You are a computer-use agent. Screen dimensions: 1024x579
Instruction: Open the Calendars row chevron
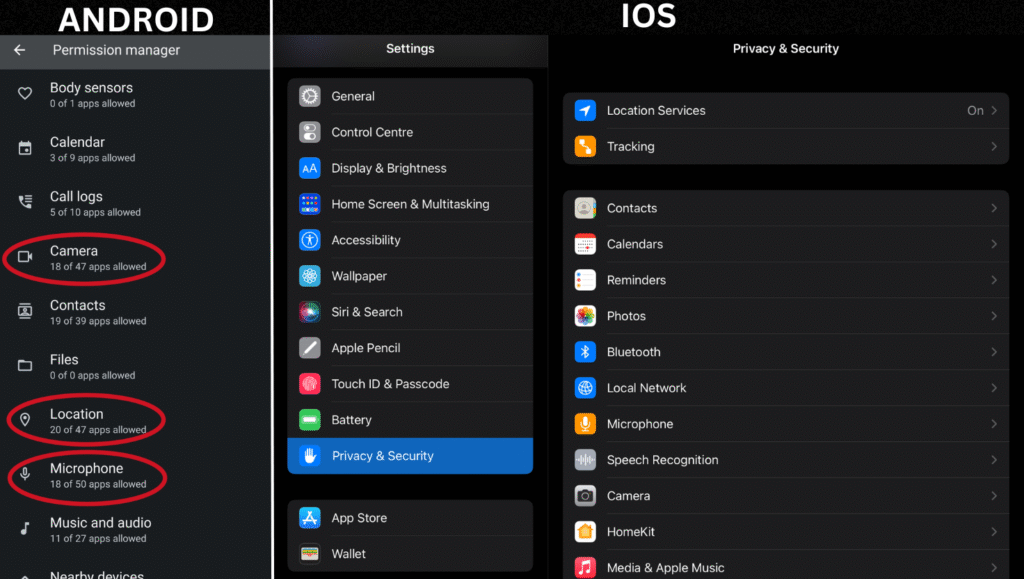coord(994,244)
